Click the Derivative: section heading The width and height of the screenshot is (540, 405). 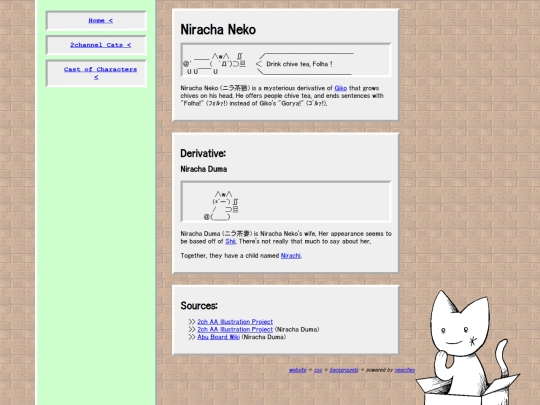point(203,153)
